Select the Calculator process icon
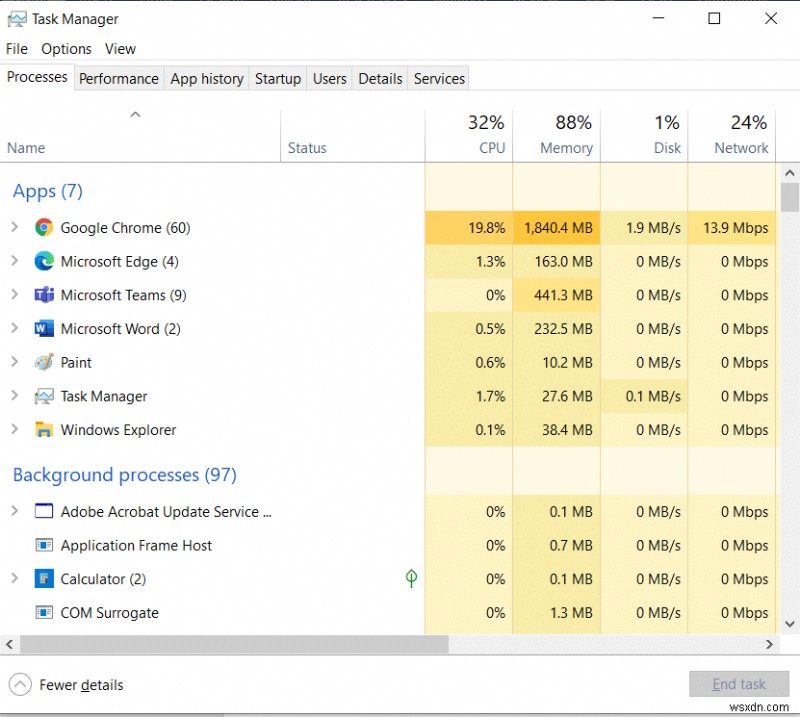The height and width of the screenshot is (717, 800). (44, 579)
